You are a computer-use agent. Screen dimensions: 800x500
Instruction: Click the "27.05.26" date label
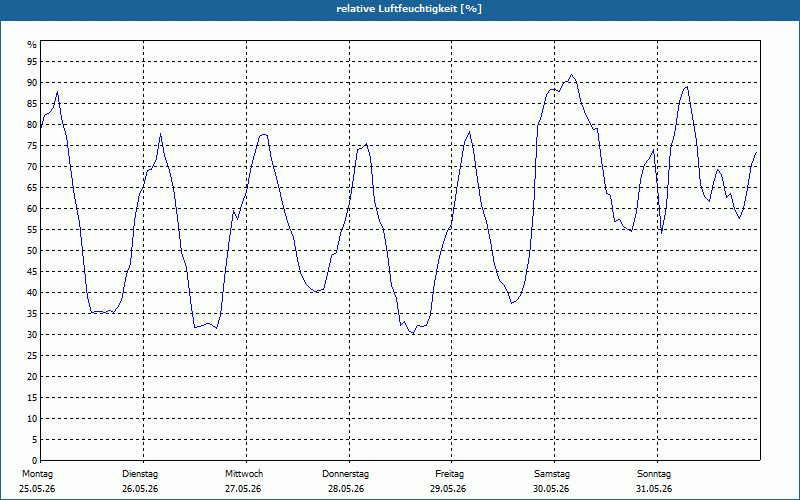coord(243,489)
